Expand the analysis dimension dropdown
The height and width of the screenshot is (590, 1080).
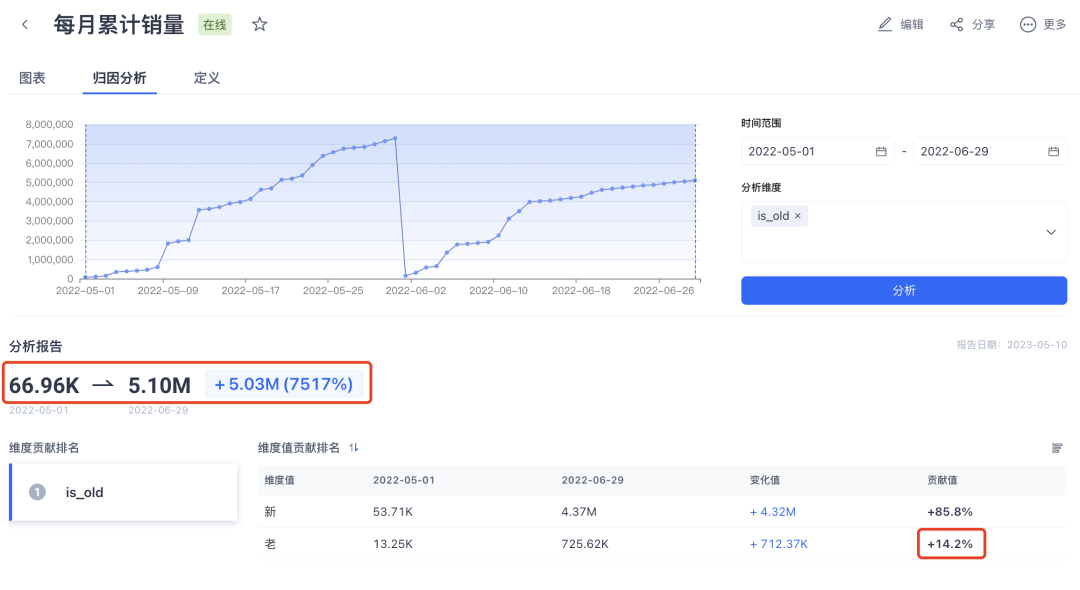1051,232
